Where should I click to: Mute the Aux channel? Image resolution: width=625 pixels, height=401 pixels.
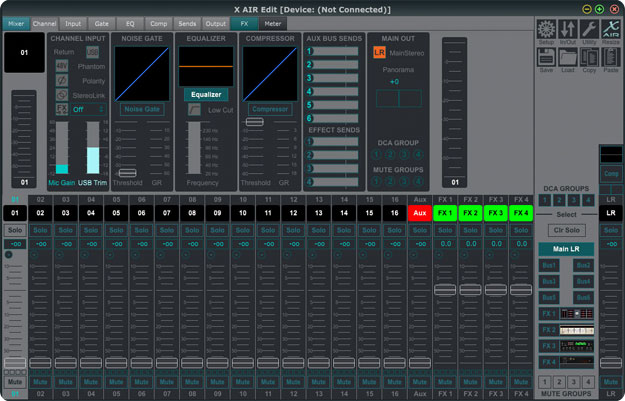click(420, 381)
